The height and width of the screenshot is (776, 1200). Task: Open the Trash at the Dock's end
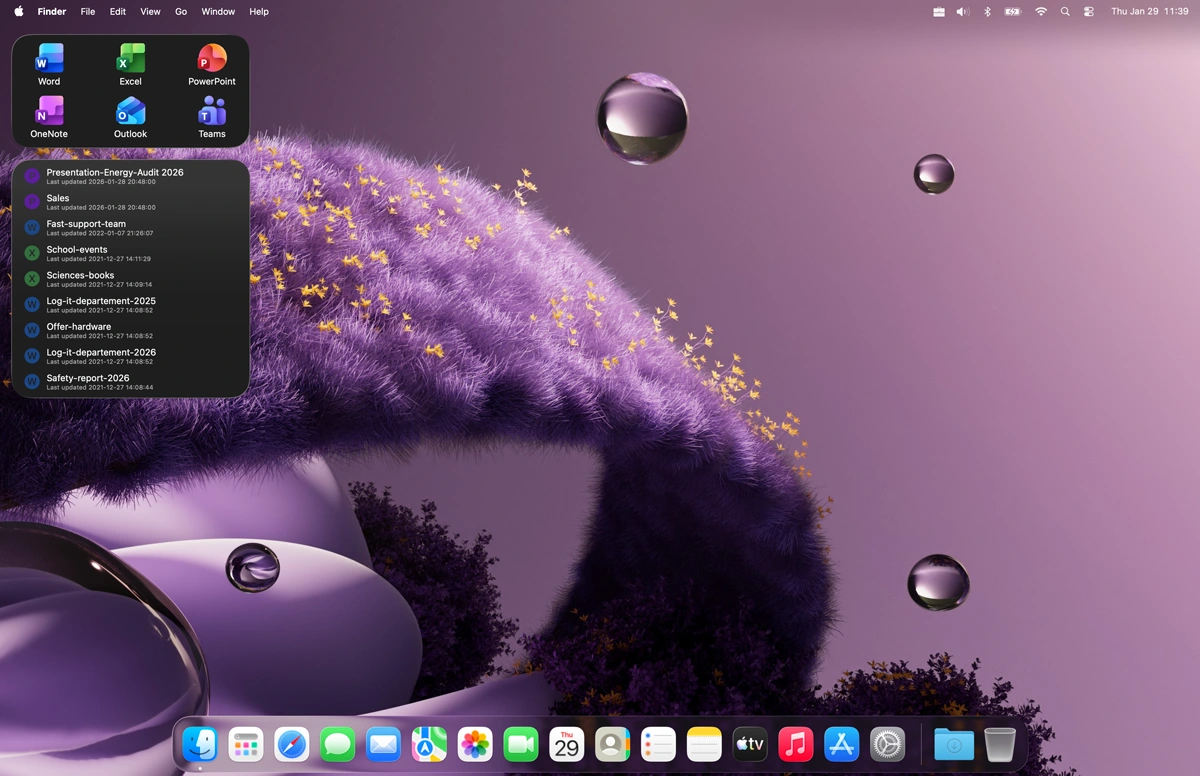(999, 743)
